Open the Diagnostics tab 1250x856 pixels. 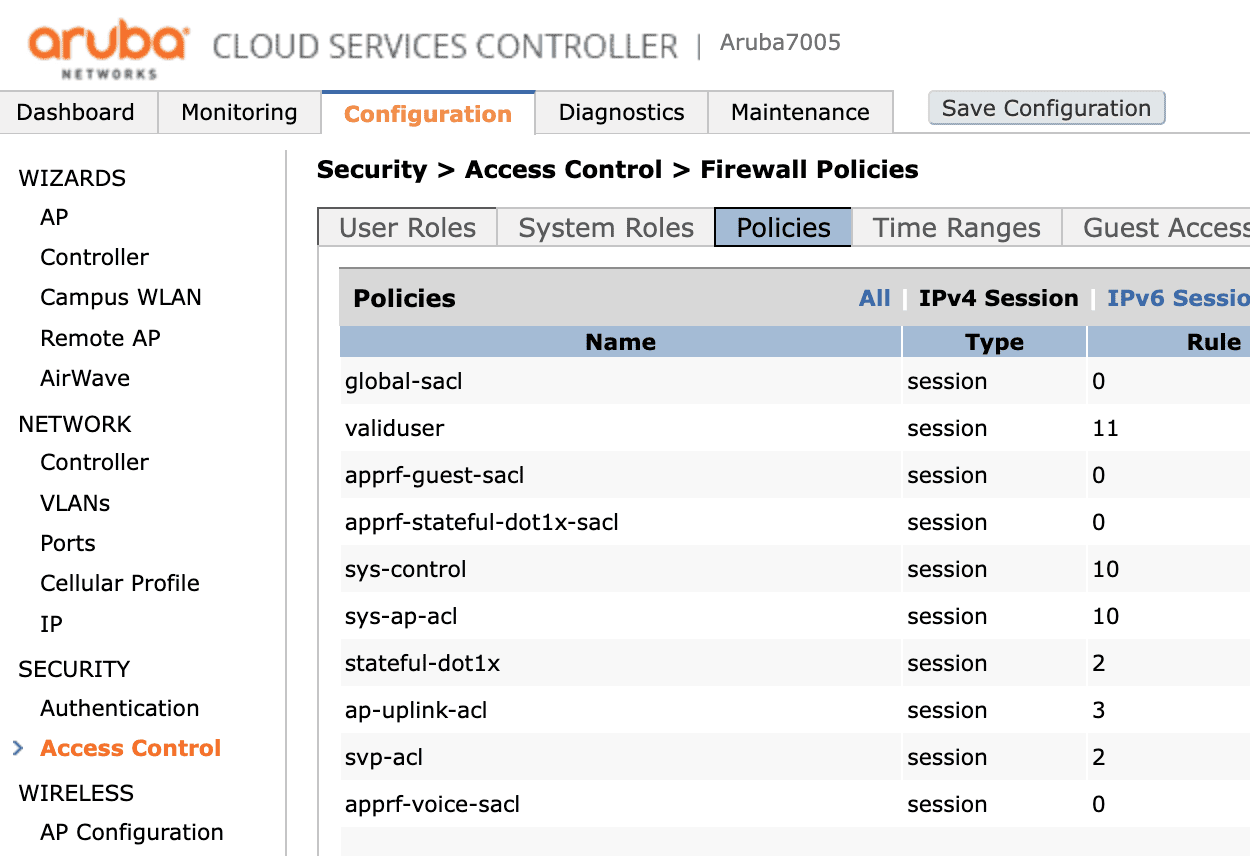(621, 112)
